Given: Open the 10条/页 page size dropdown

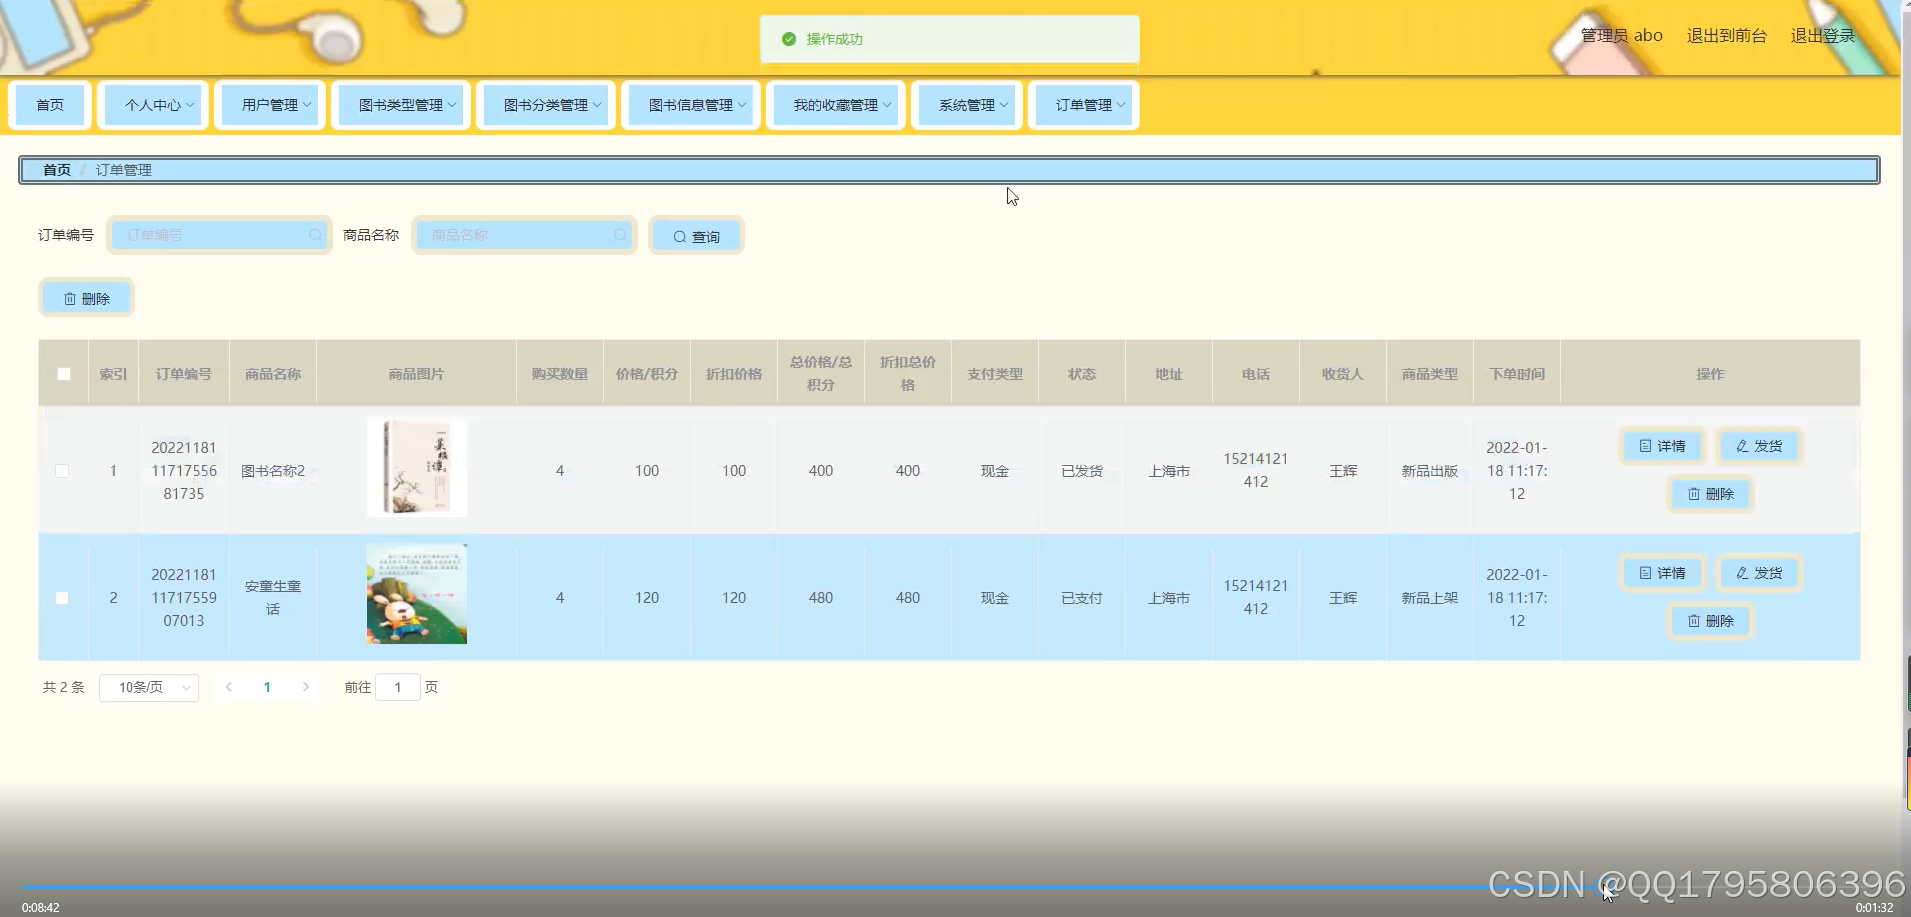Looking at the screenshot, I should 148,687.
